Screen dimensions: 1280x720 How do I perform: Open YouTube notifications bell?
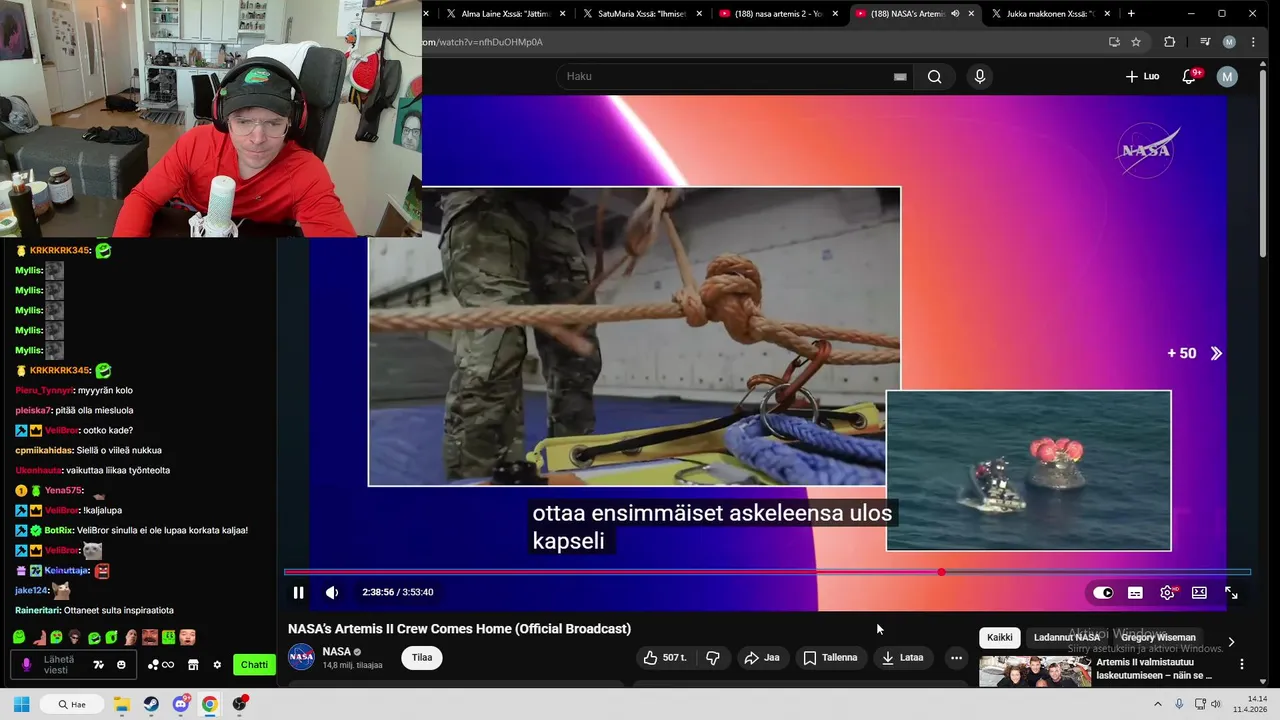click(x=1189, y=76)
